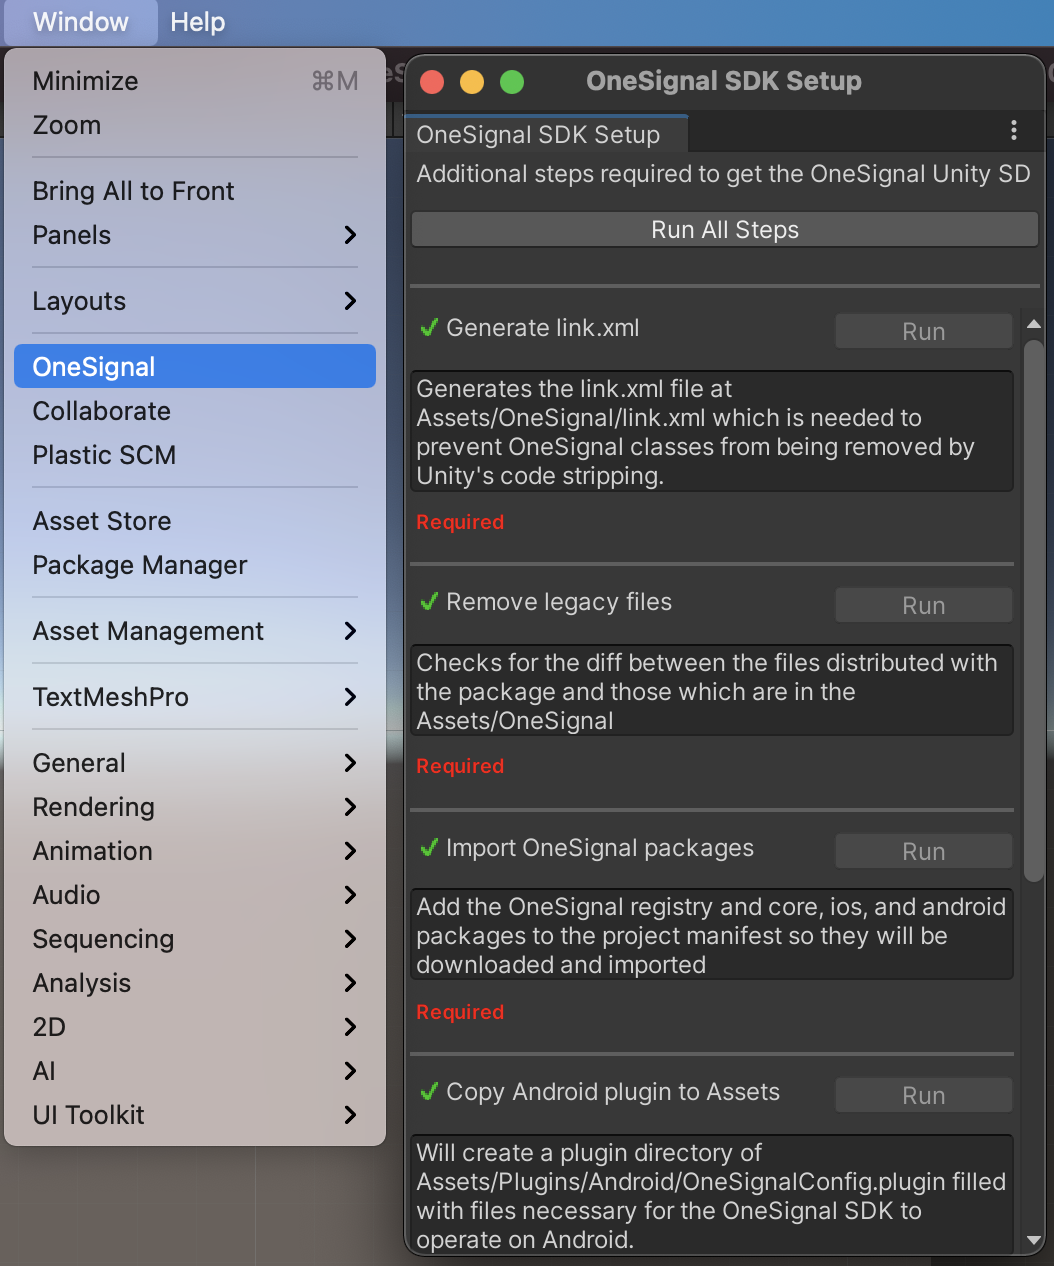
Task: Run the Remove legacy files step
Action: coord(924,605)
